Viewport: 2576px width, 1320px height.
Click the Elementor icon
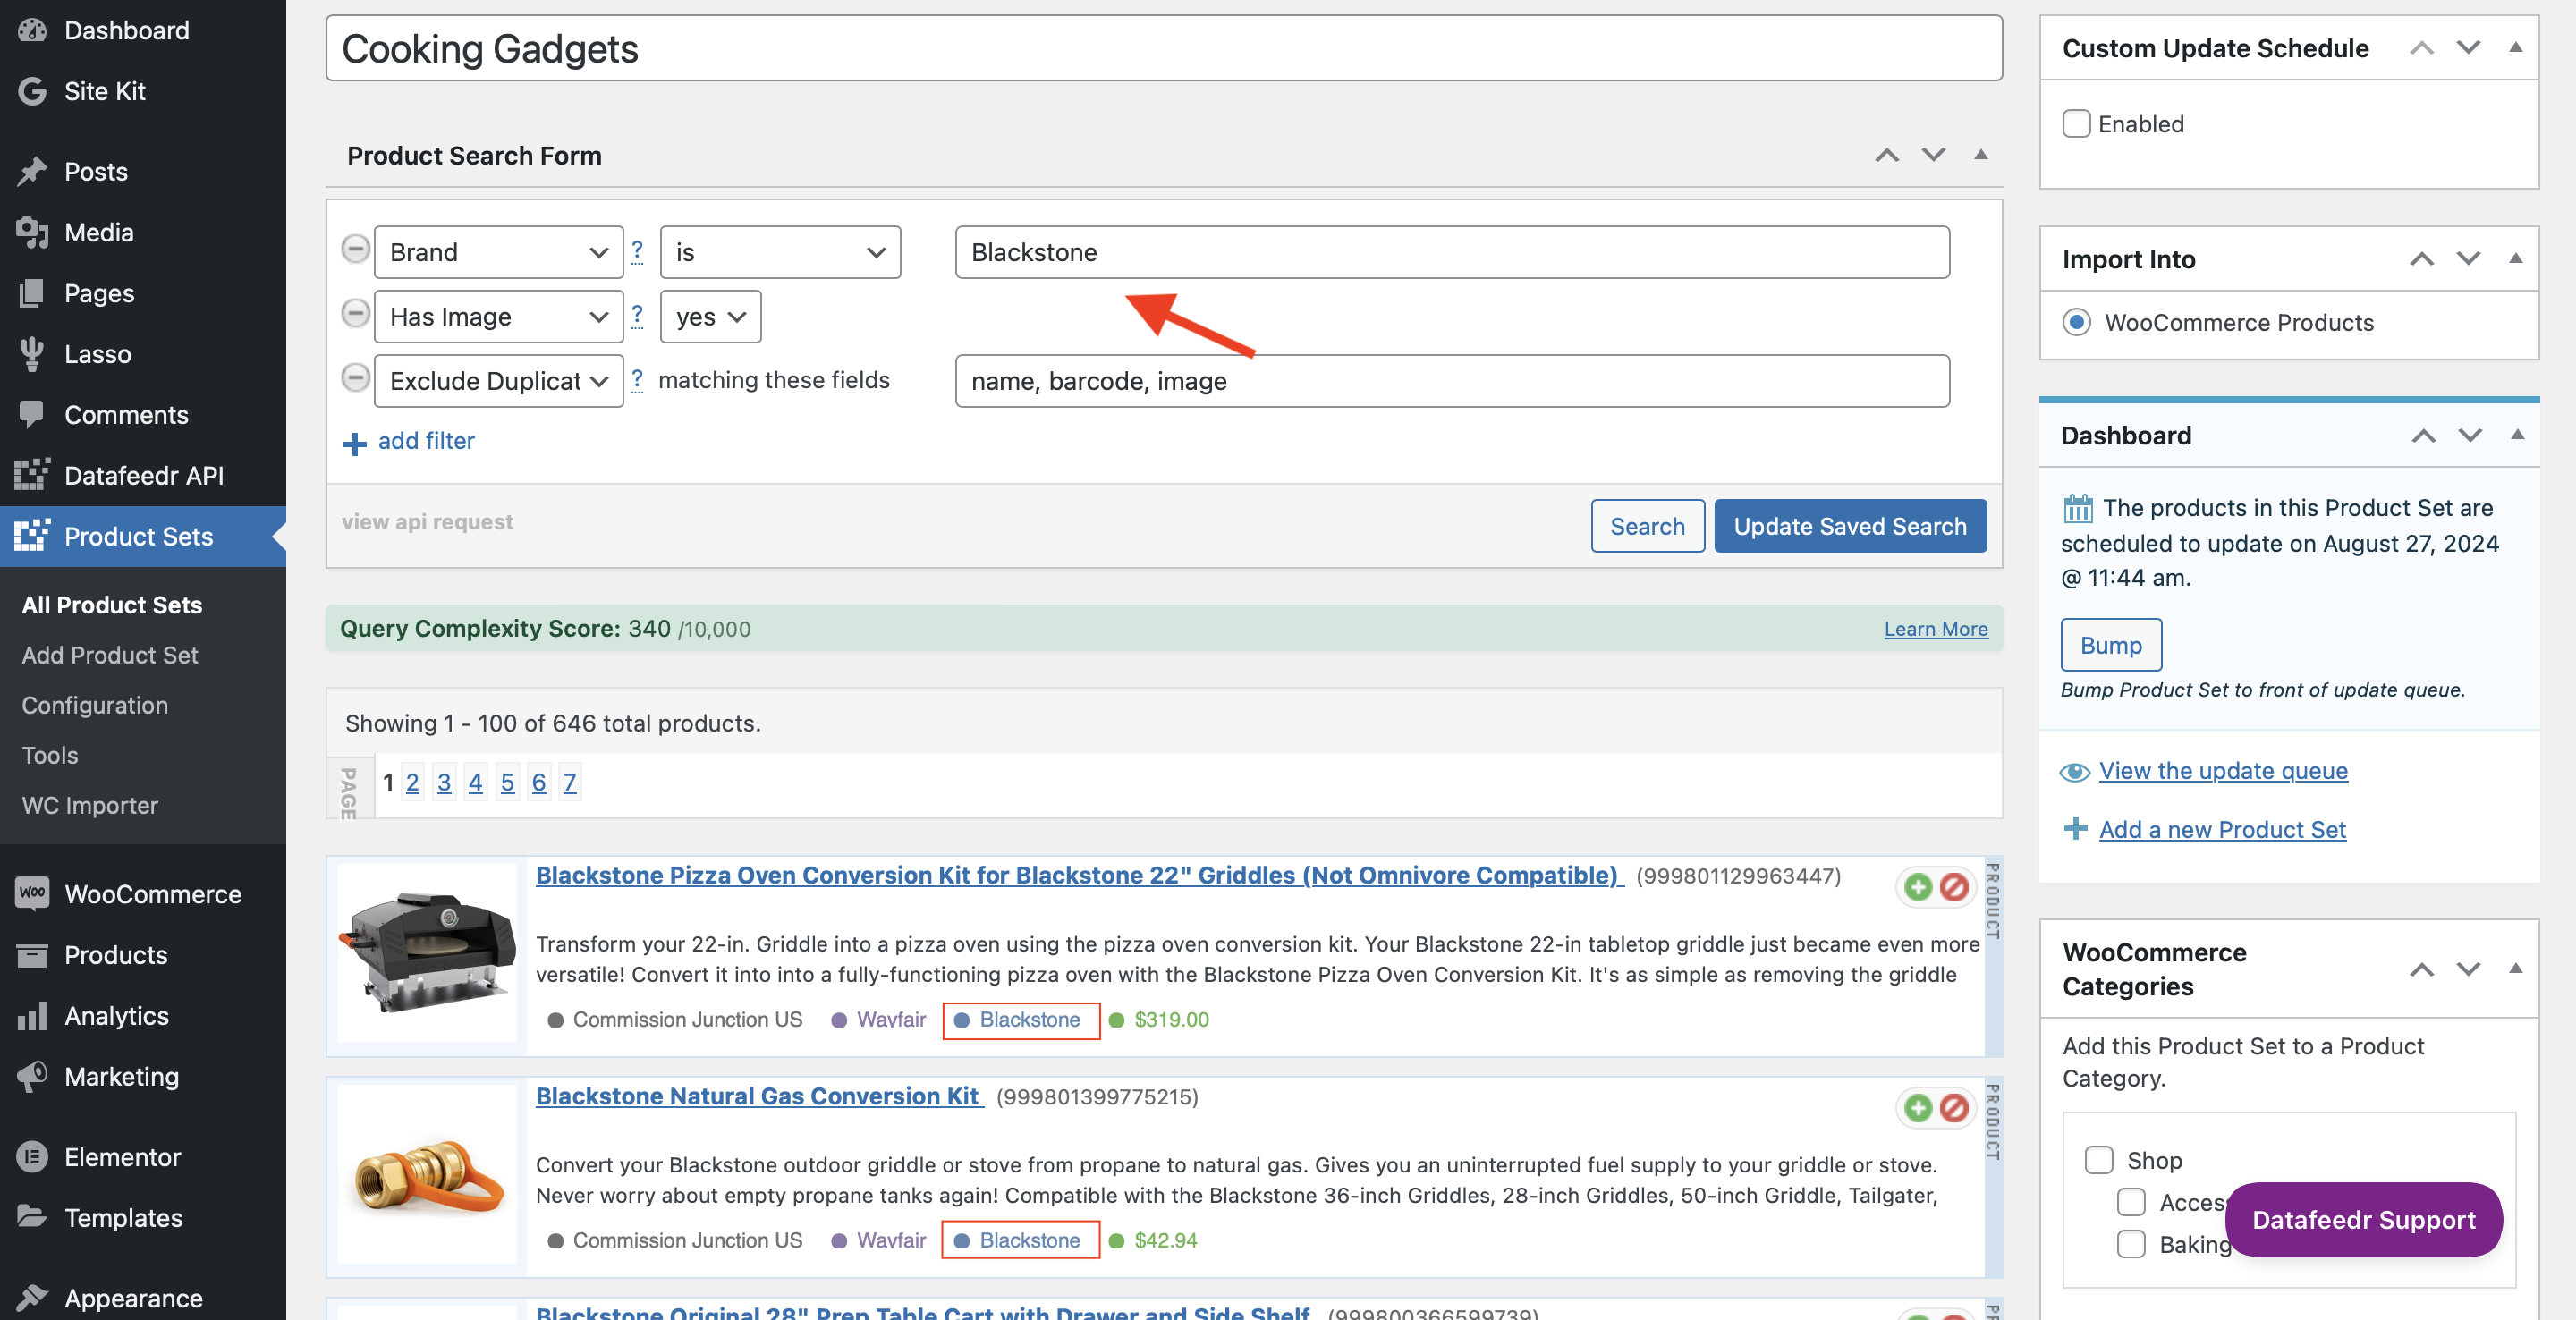[x=32, y=1157]
